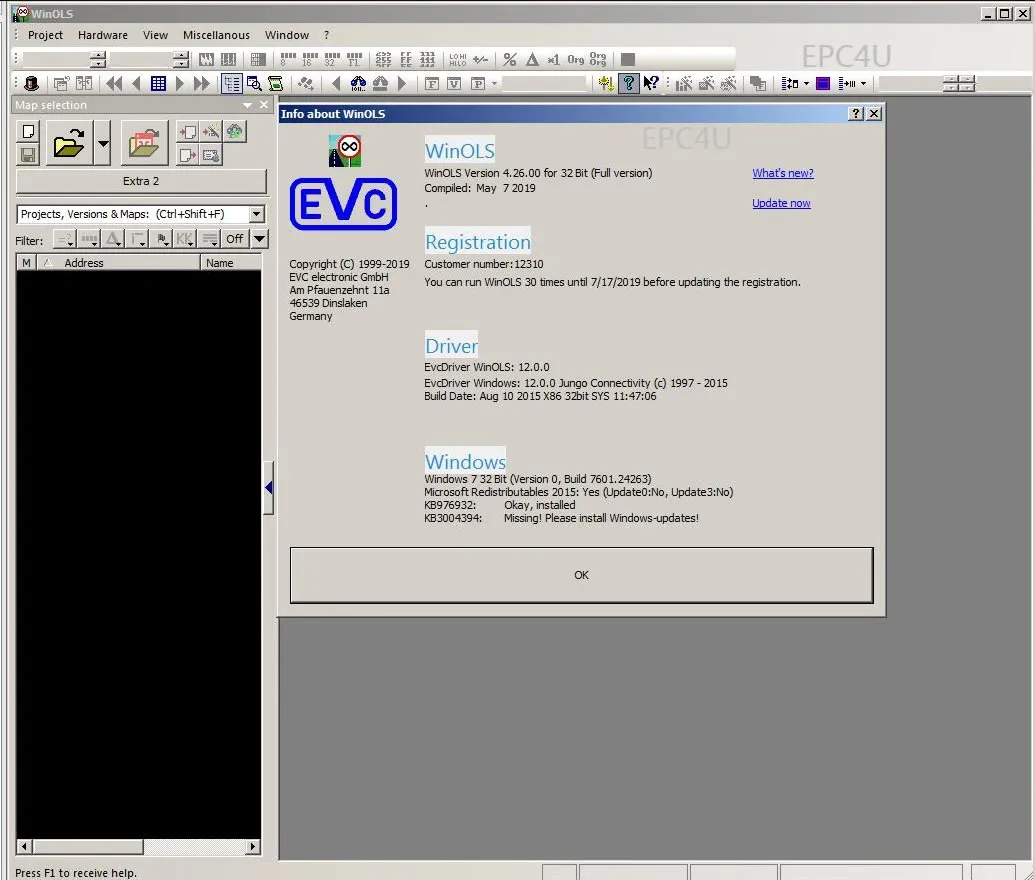The height and width of the screenshot is (880, 1035).
Task: Jump to first map with double left arrows
Action: tap(114, 84)
